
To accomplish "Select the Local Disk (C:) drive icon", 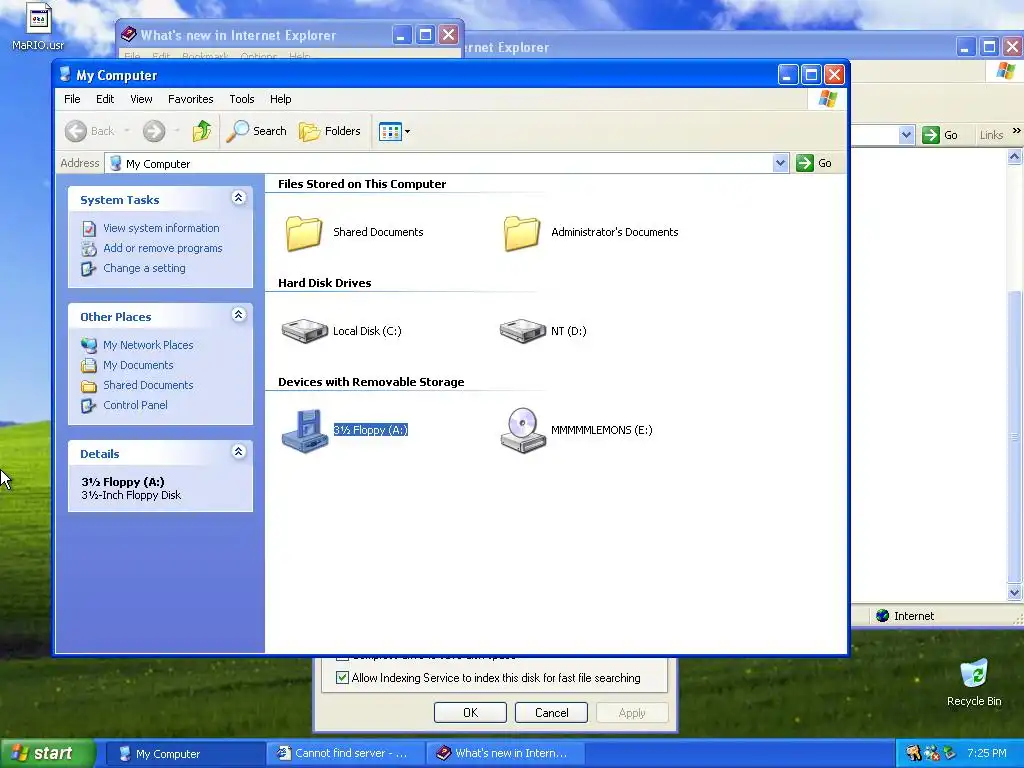I will (x=304, y=330).
